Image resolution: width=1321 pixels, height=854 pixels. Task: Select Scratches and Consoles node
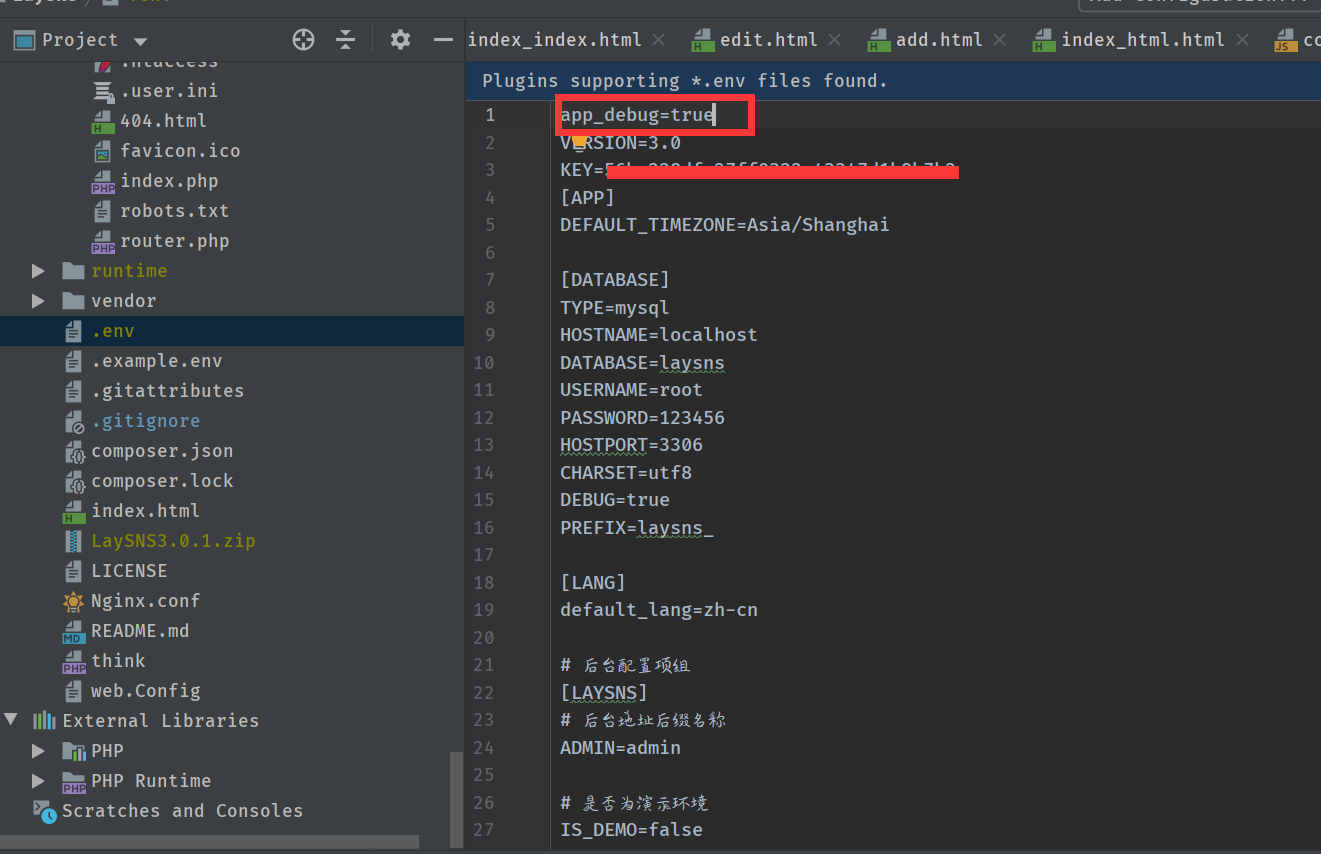coord(182,811)
